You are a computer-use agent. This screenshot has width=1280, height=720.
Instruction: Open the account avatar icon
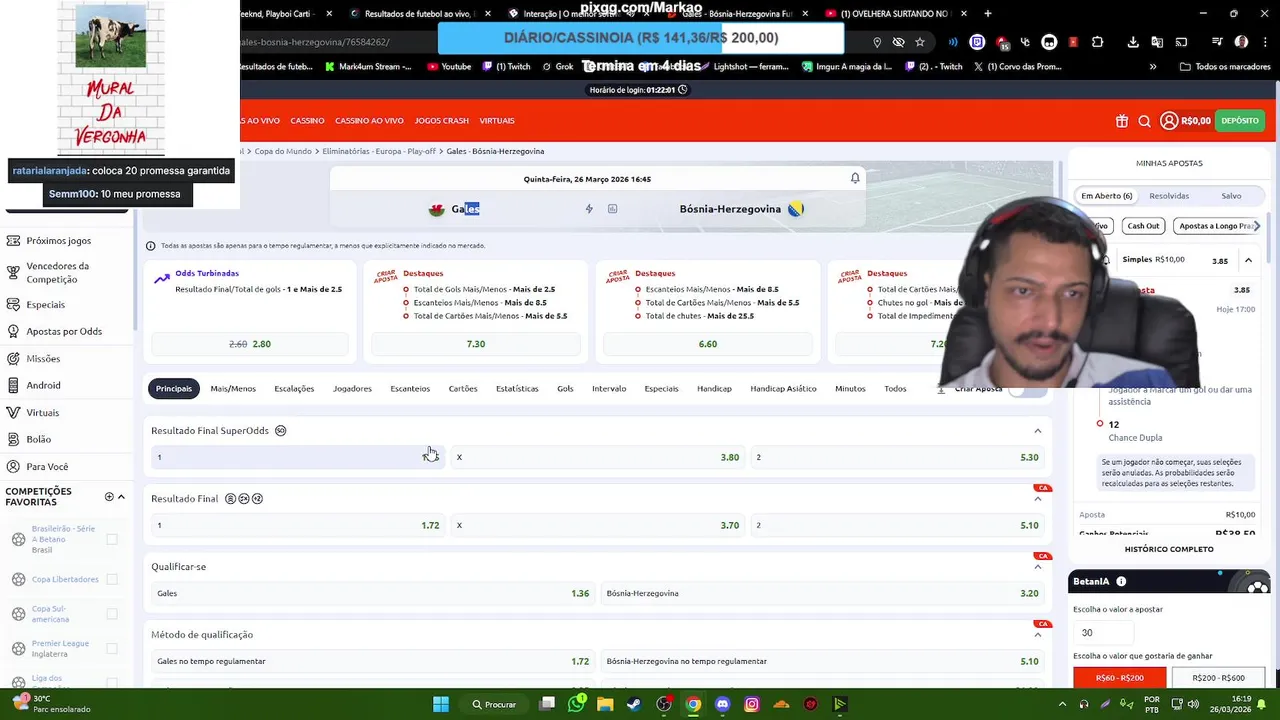[x=1169, y=121]
